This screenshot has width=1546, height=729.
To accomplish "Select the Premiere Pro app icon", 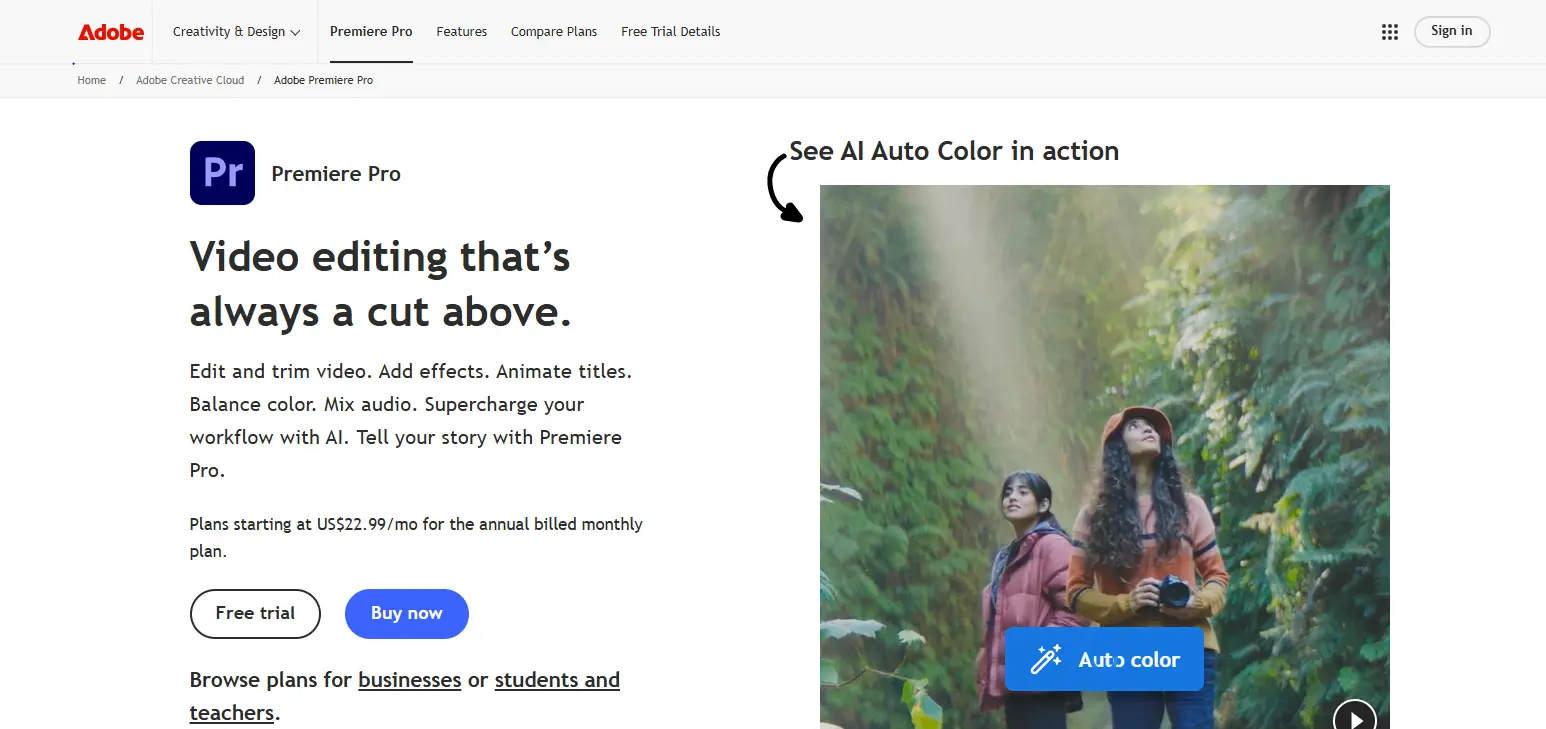I will pos(222,172).
